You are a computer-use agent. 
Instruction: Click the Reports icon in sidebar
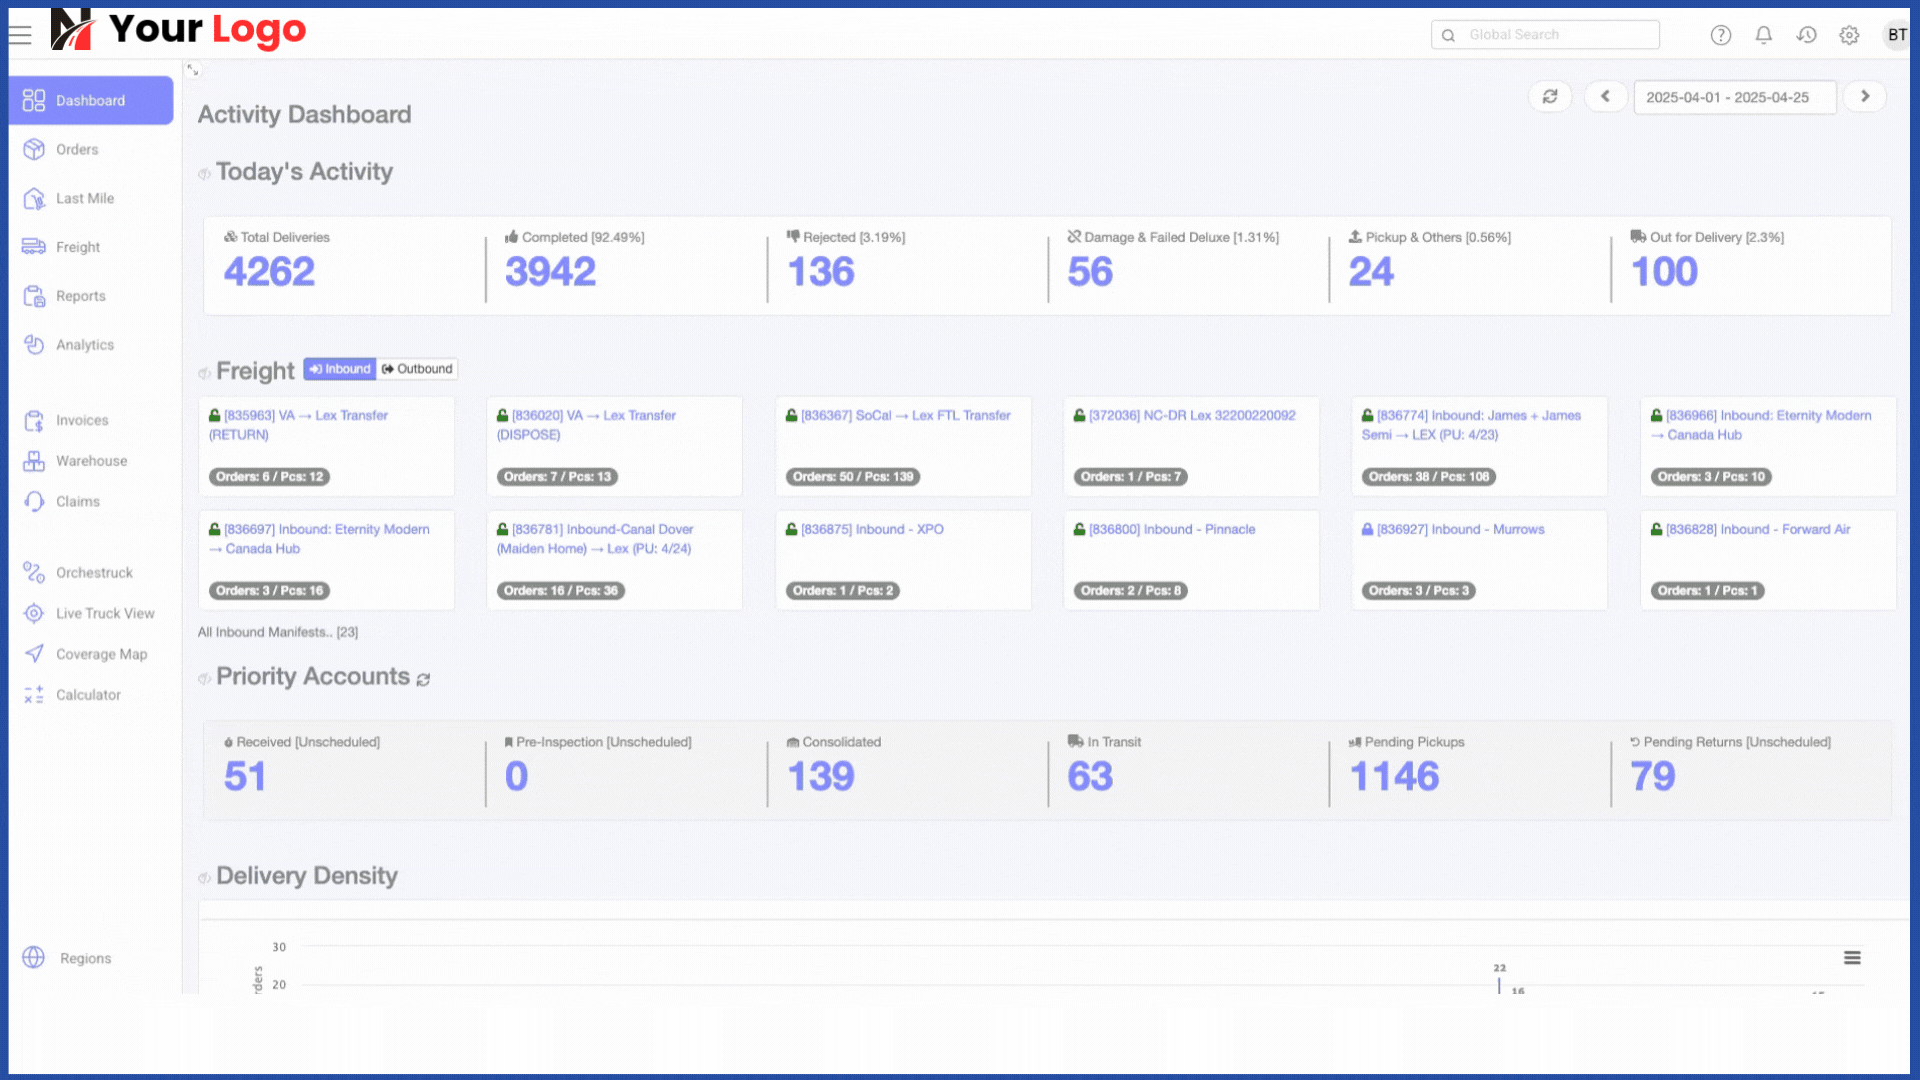pos(34,296)
